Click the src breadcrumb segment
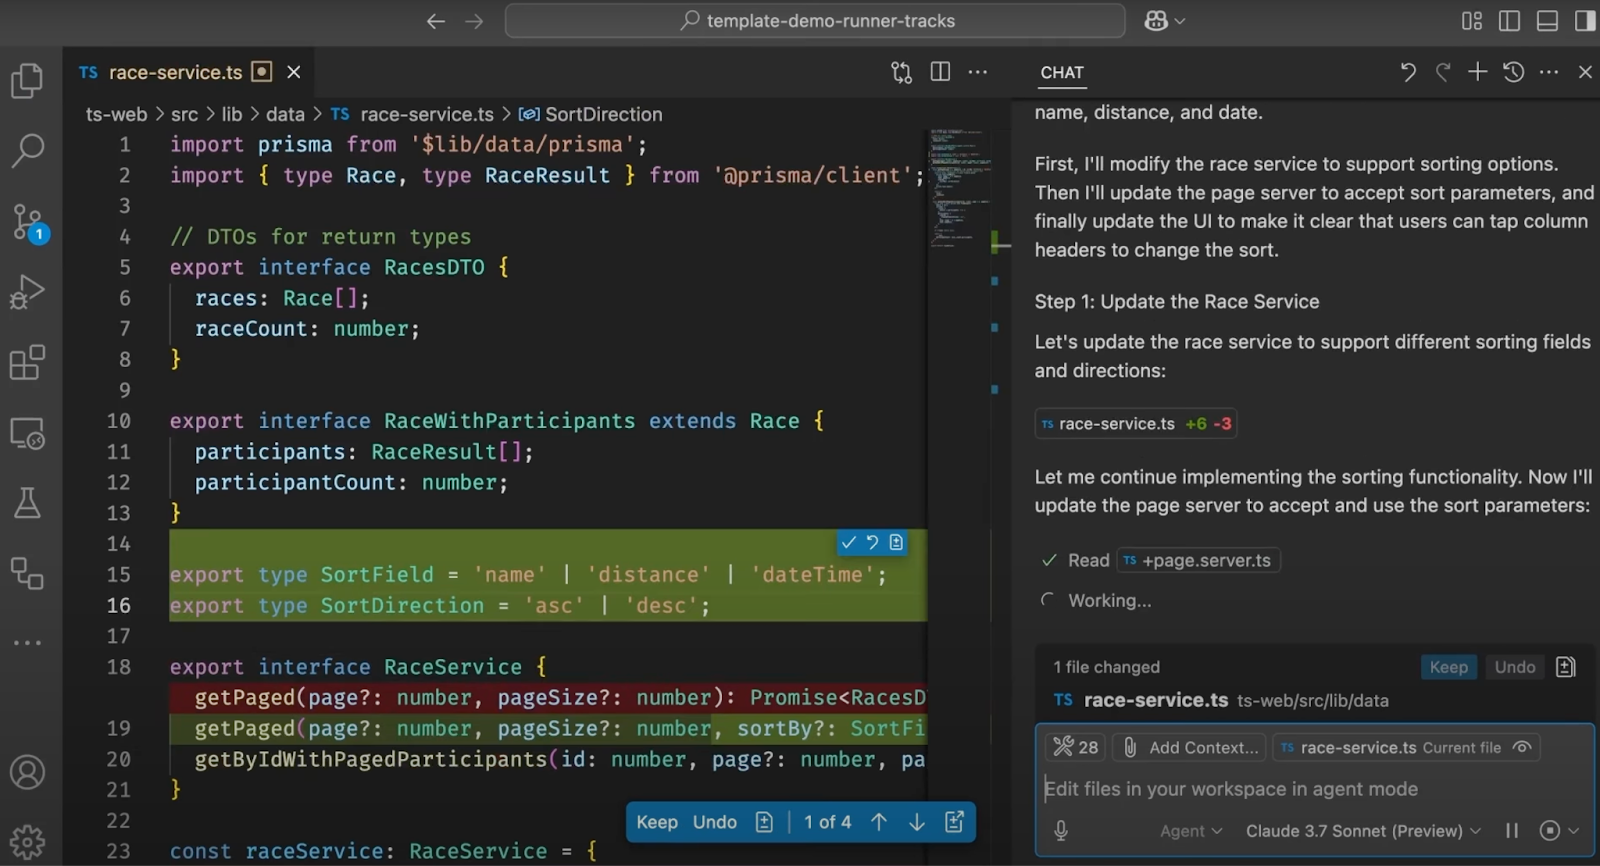The width and height of the screenshot is (1600, 866). (184, 115)
